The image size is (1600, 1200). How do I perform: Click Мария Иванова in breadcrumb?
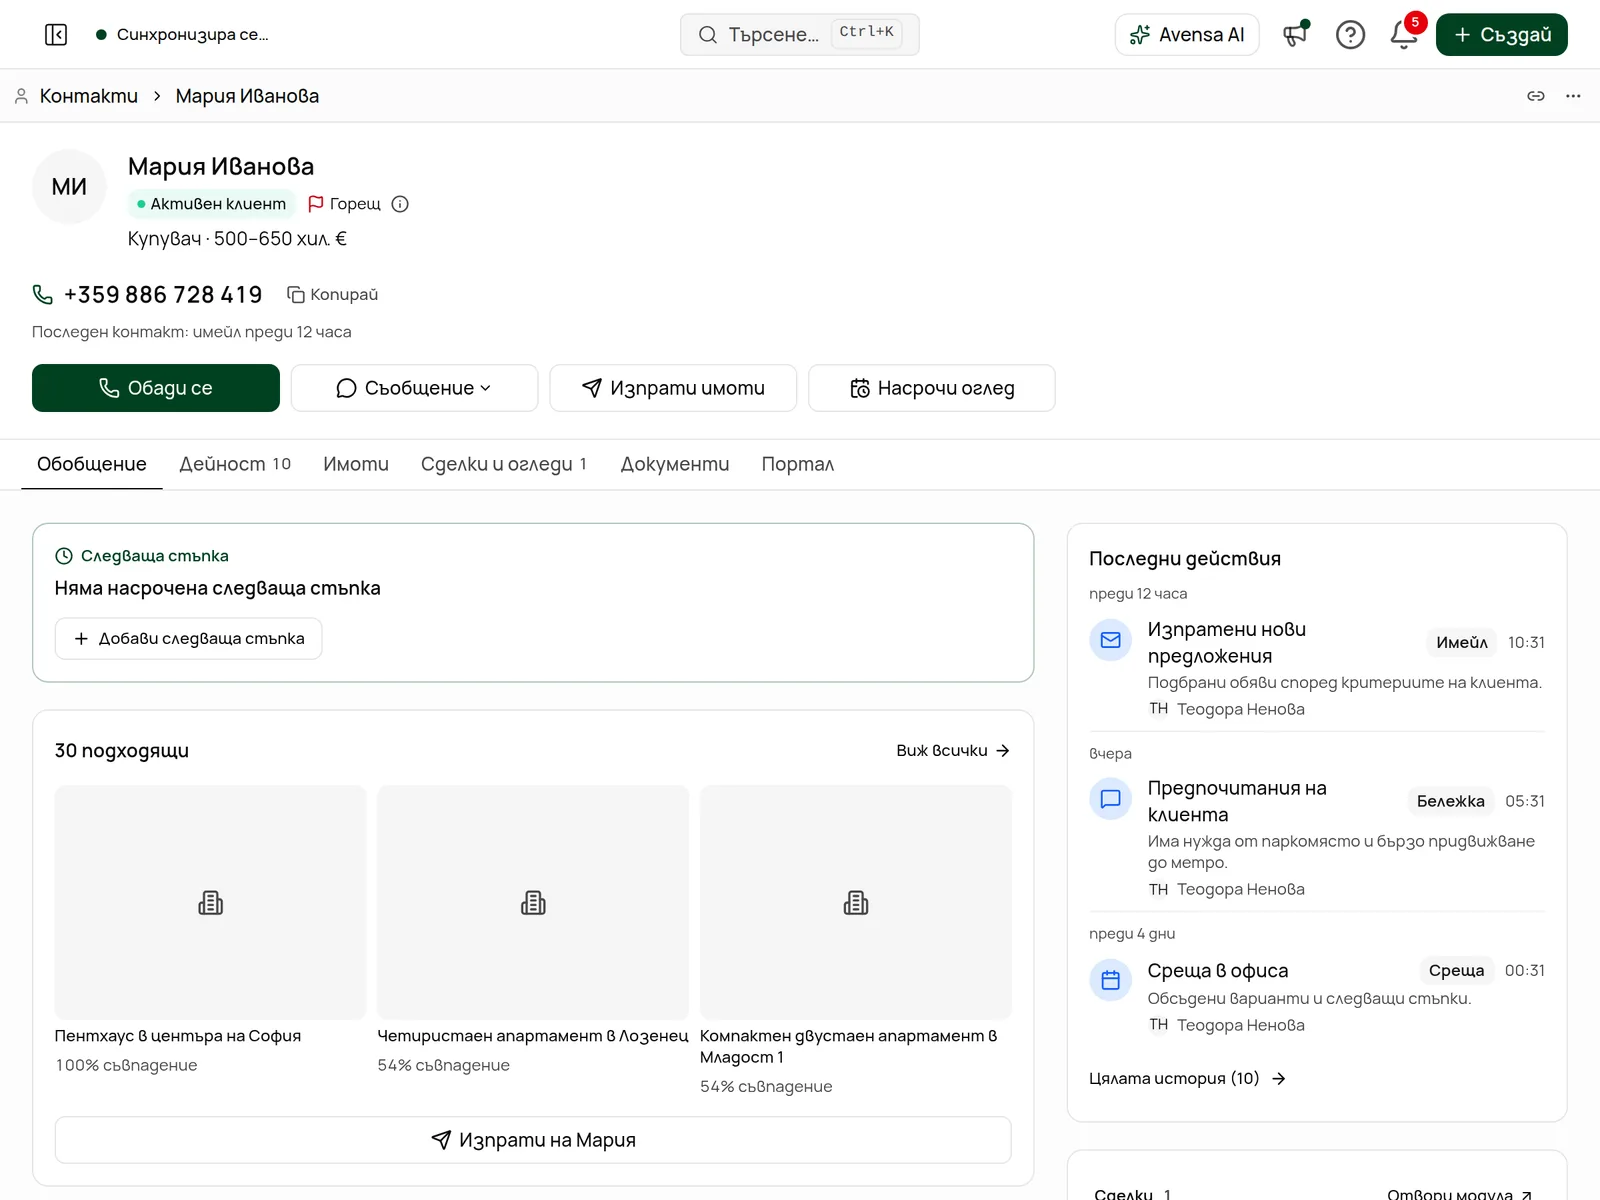pos(248,96)
